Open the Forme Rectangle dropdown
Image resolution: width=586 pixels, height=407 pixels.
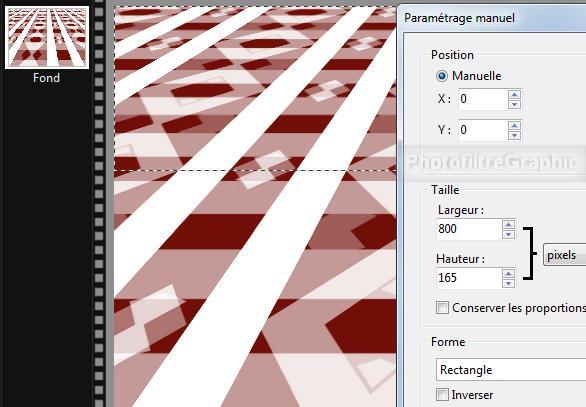511,370
